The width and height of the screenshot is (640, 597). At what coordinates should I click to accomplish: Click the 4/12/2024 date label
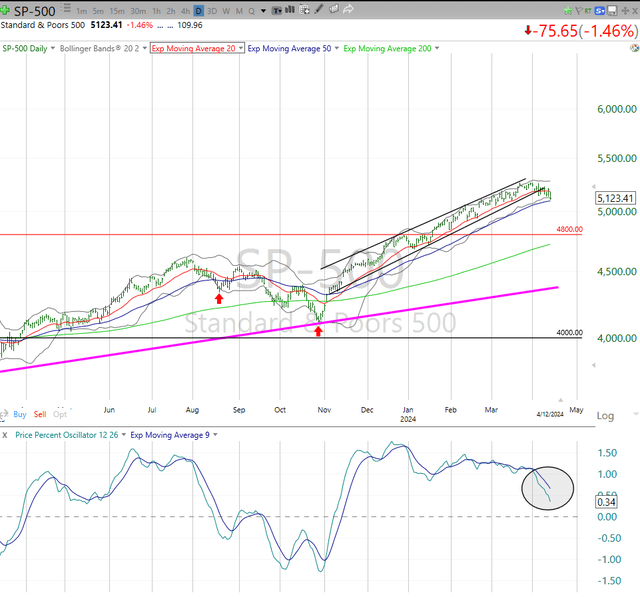(x=550, y=414)
